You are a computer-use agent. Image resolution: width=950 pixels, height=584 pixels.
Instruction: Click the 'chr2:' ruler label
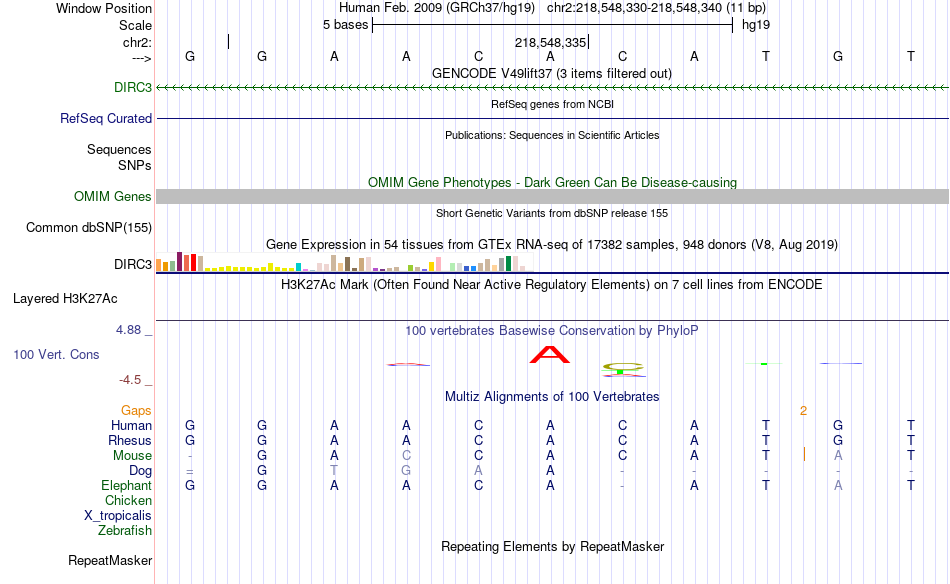(x=137, y=42)
